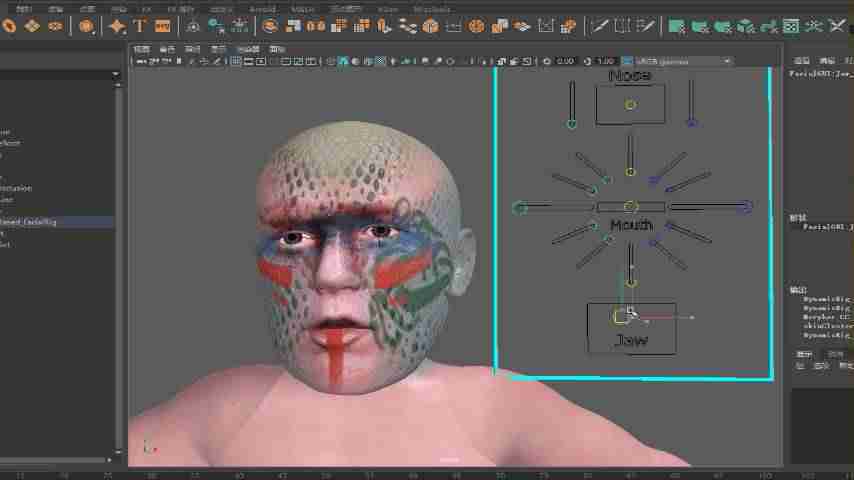Toggle highlighted smooth shading icon in panel toolbar
The width and height of the screenshot is (854, 480).
(343, 62)
